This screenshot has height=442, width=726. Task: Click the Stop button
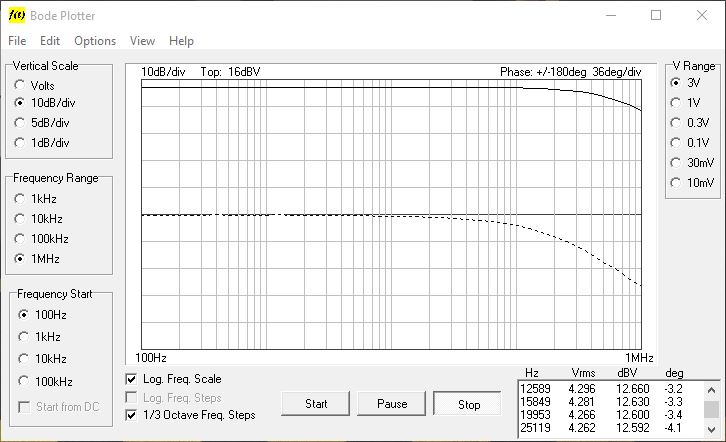point(468,404)
